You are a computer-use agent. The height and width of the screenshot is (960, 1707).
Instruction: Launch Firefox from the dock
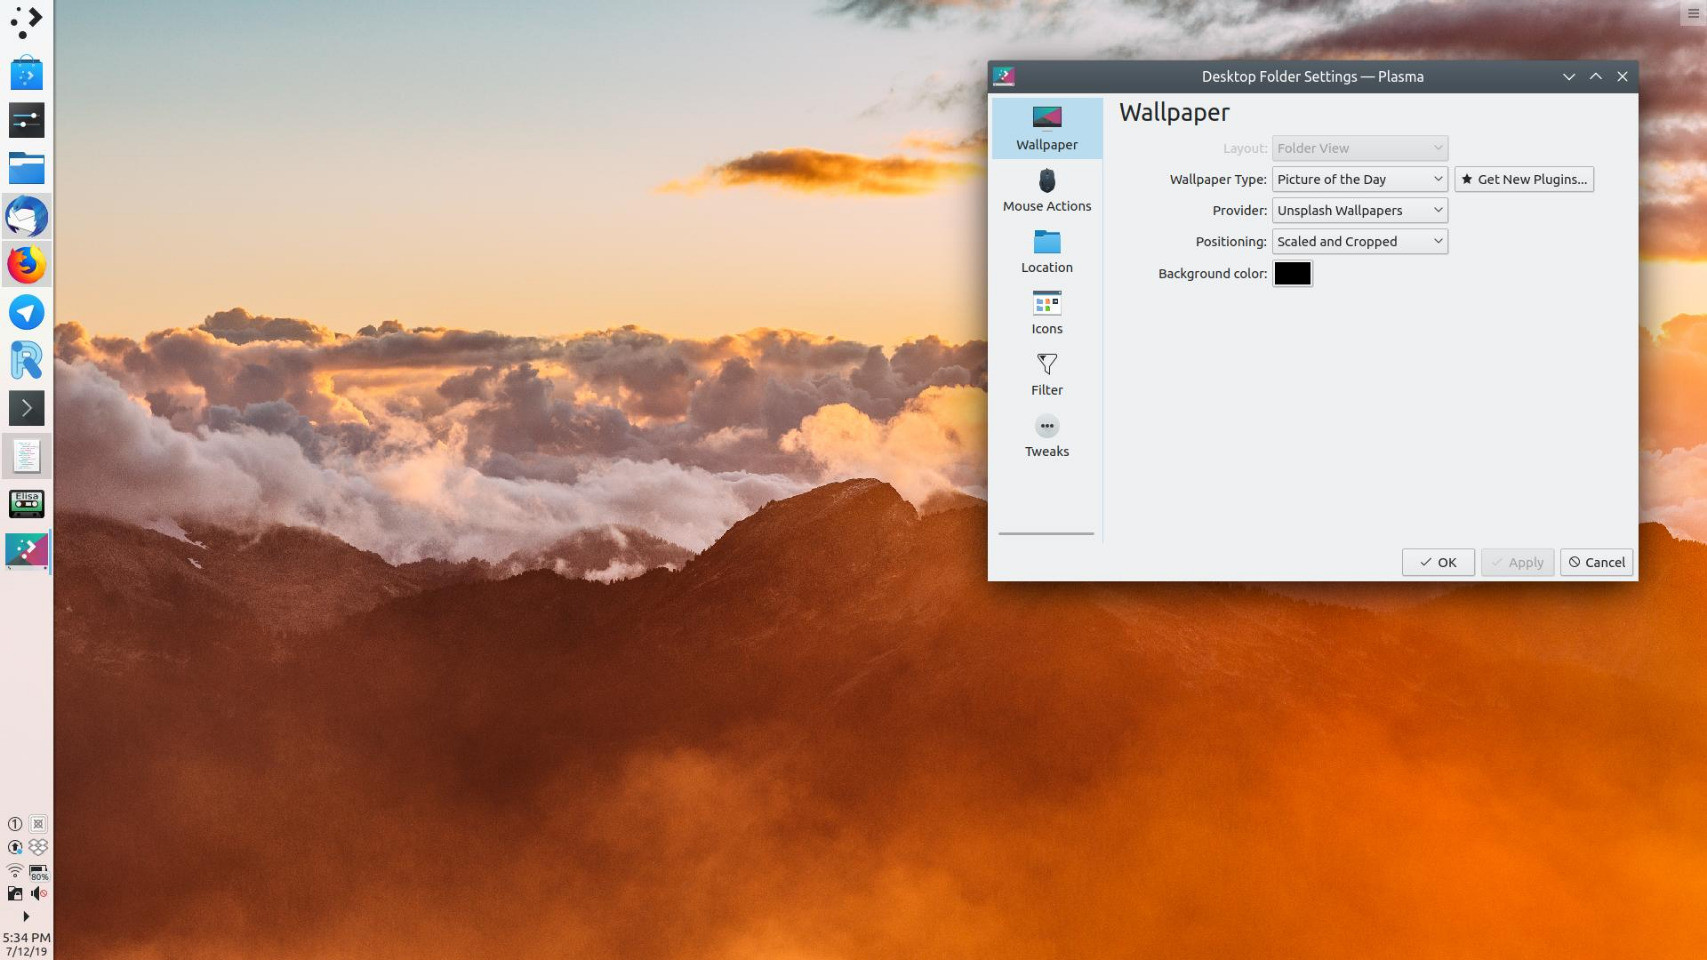pos(26,265)
